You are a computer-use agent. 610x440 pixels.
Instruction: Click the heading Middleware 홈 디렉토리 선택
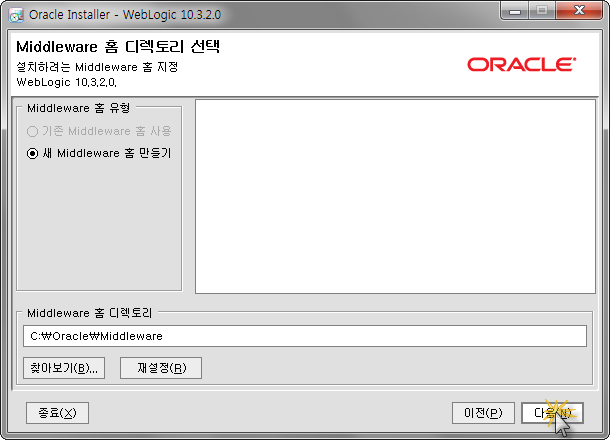(118, 47)
